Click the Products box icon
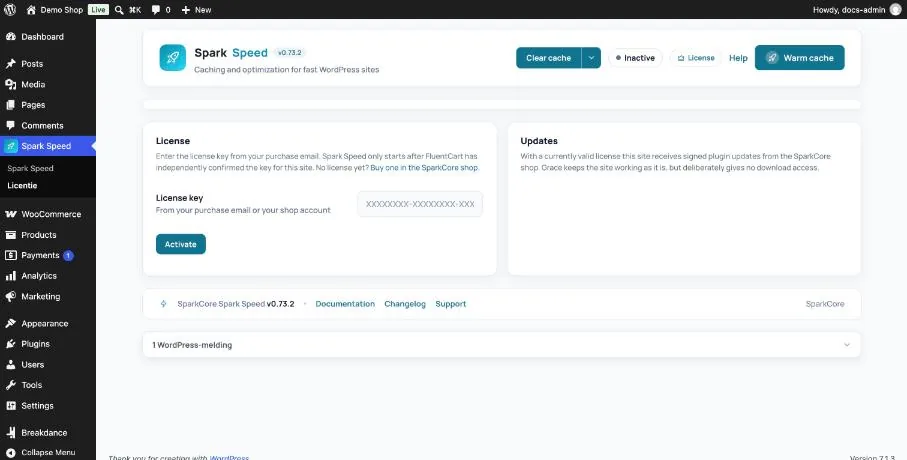The image size is (907, 460). pyautogui.click(x=10, y=235)
